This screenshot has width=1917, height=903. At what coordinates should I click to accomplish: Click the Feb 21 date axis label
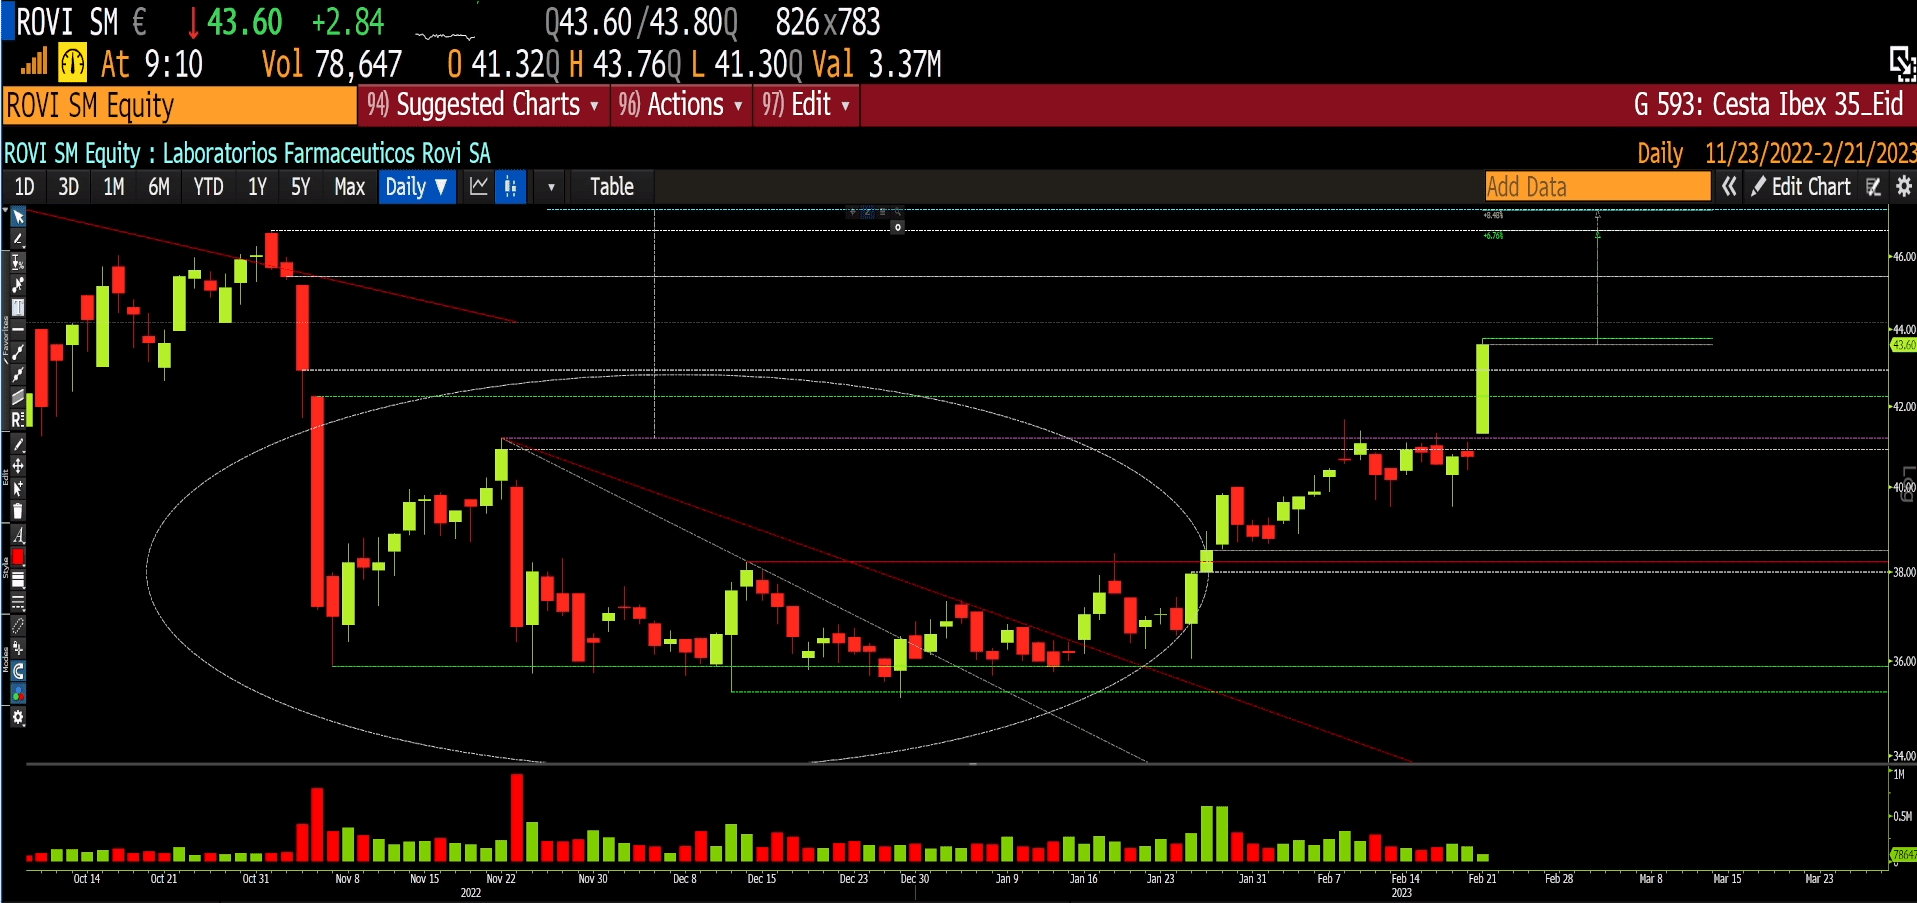point(1482,879)
